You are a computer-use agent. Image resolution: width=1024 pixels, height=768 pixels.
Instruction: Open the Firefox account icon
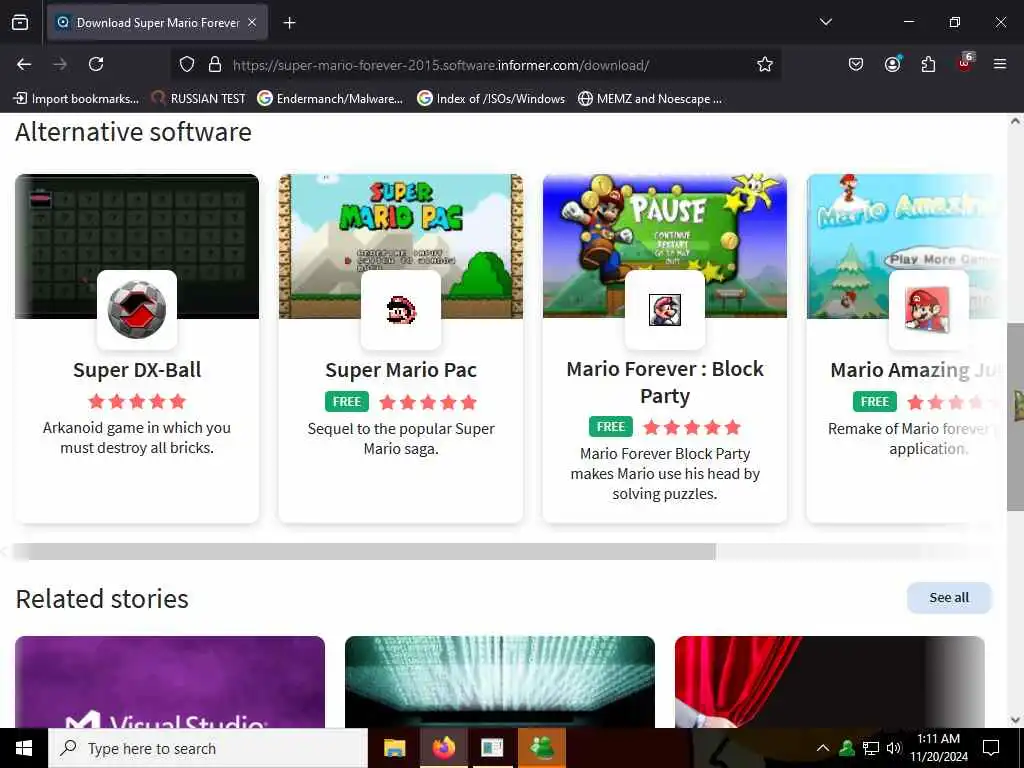892,64
